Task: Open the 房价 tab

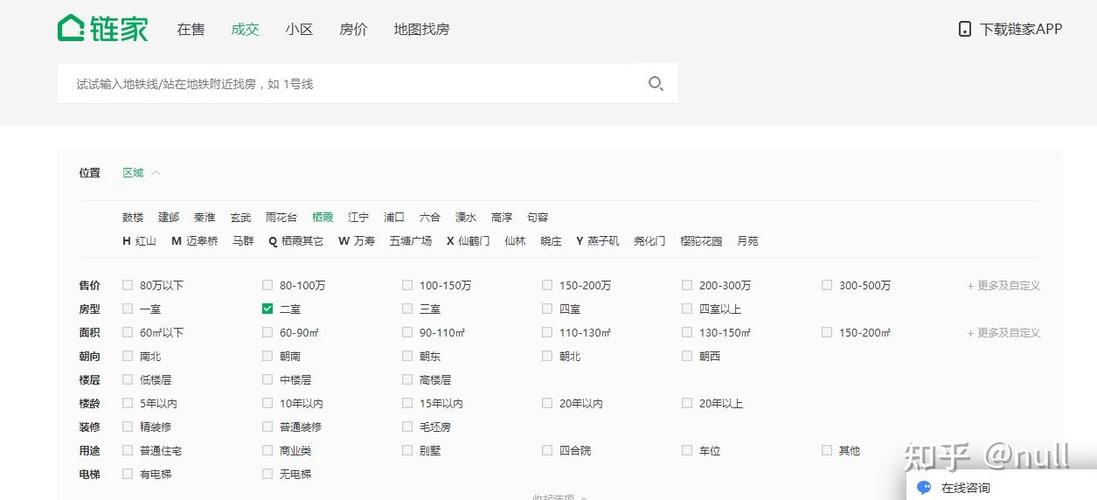Action: point(353,29)
